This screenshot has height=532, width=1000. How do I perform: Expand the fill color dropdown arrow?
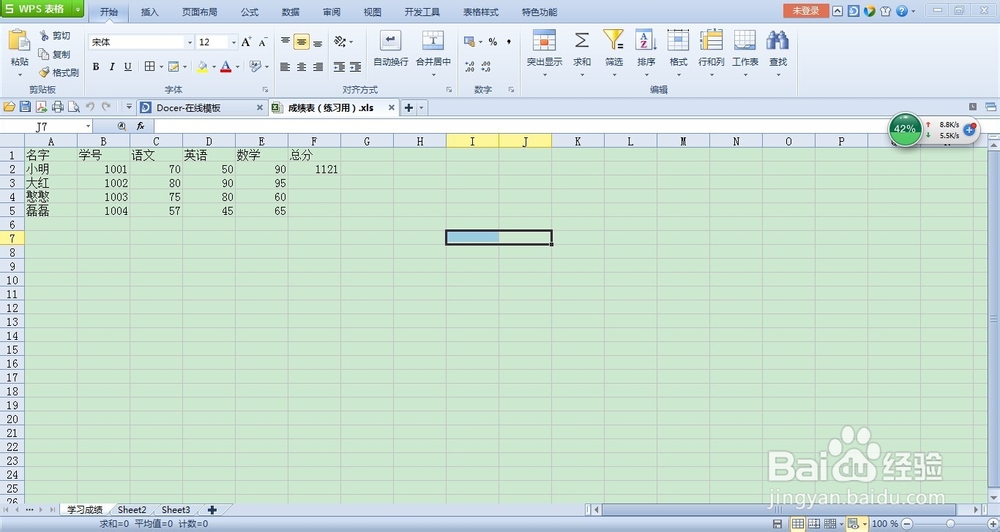click(x=213, y=66)
